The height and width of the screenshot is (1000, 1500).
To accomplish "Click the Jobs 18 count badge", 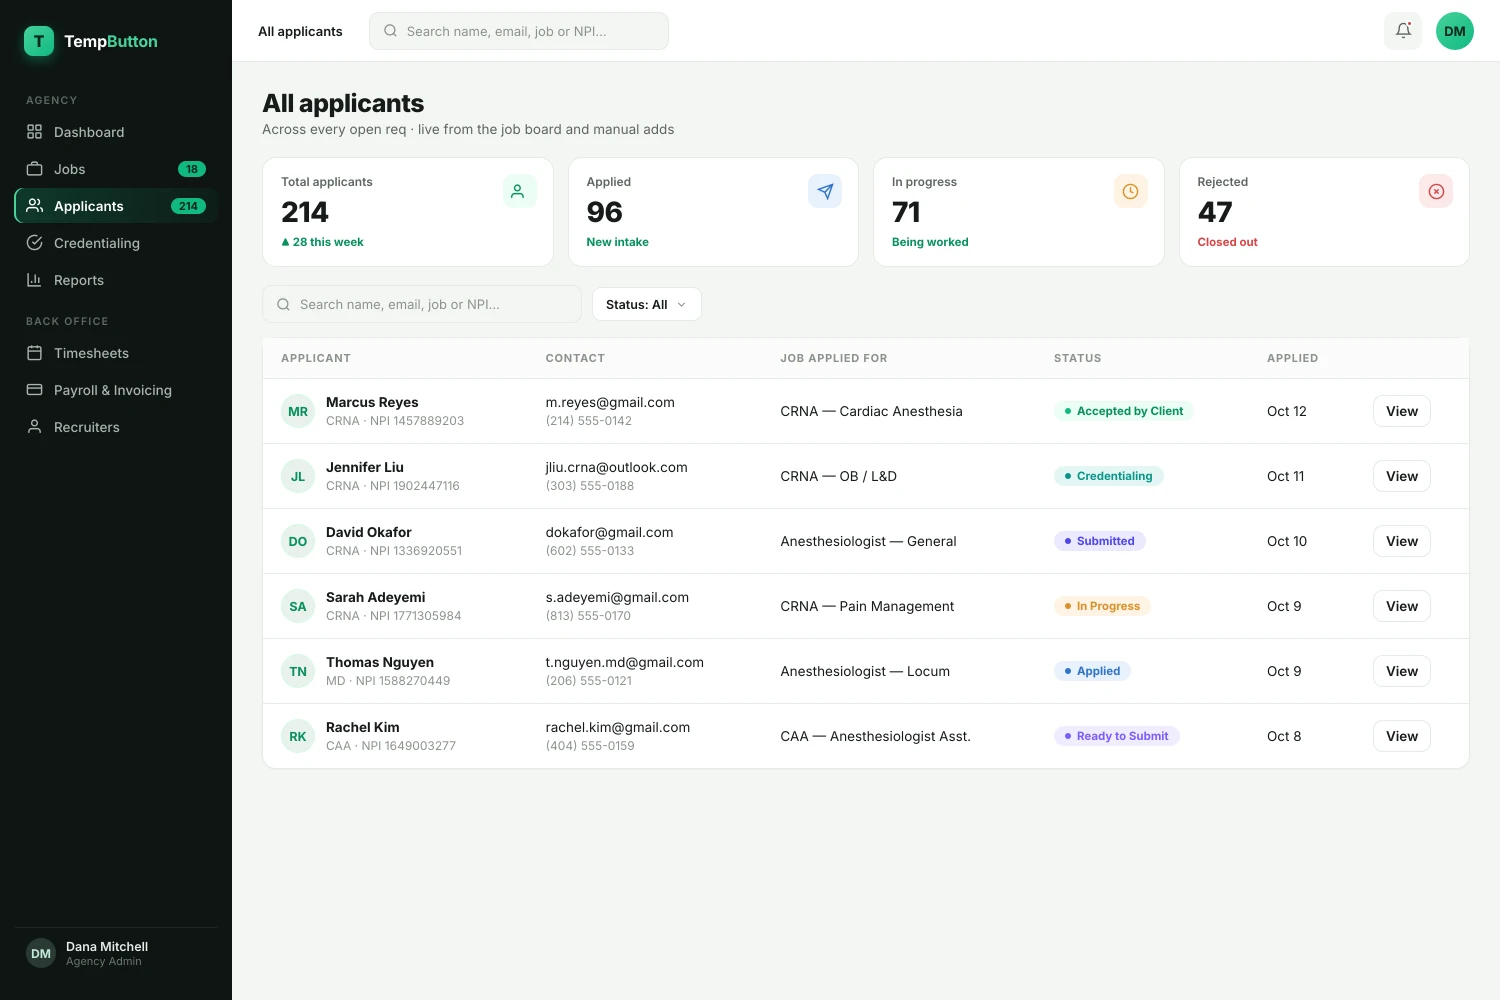I will 192,169.
